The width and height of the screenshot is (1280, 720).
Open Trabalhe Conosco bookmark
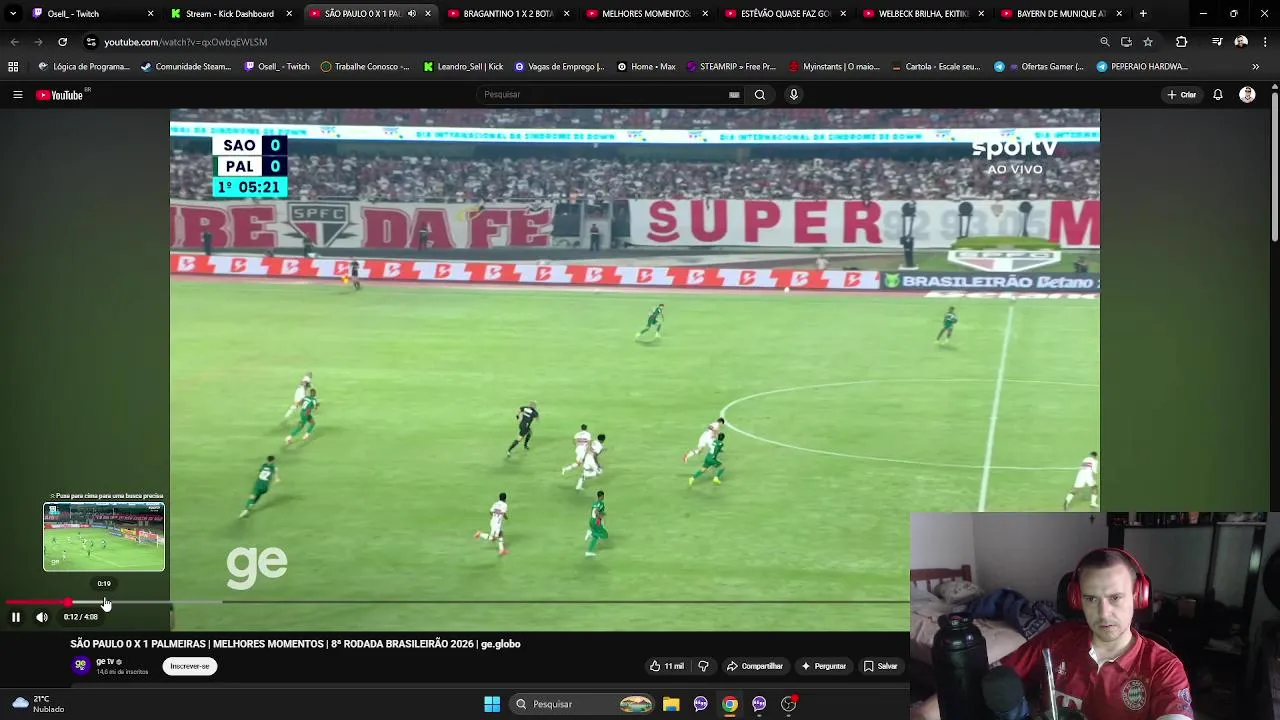pos(365,67)
